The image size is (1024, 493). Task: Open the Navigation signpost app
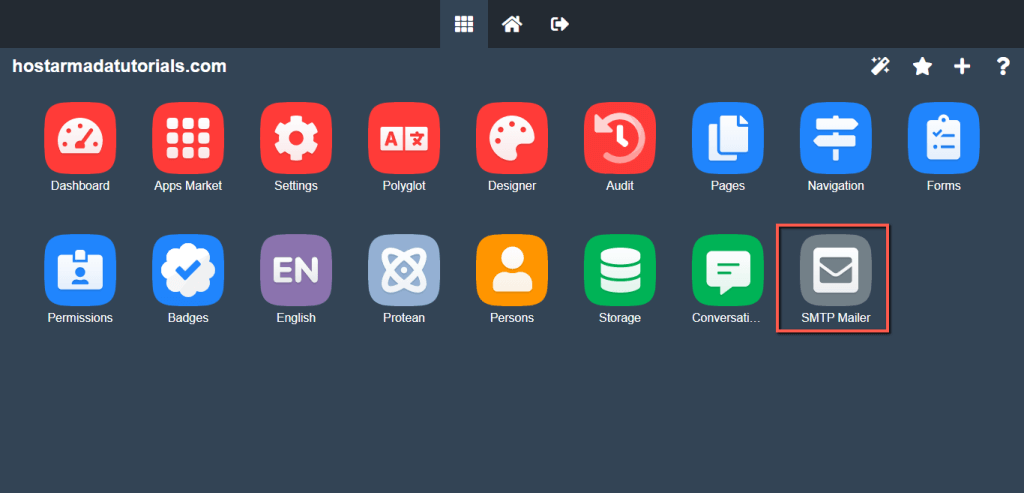[836, 138]
